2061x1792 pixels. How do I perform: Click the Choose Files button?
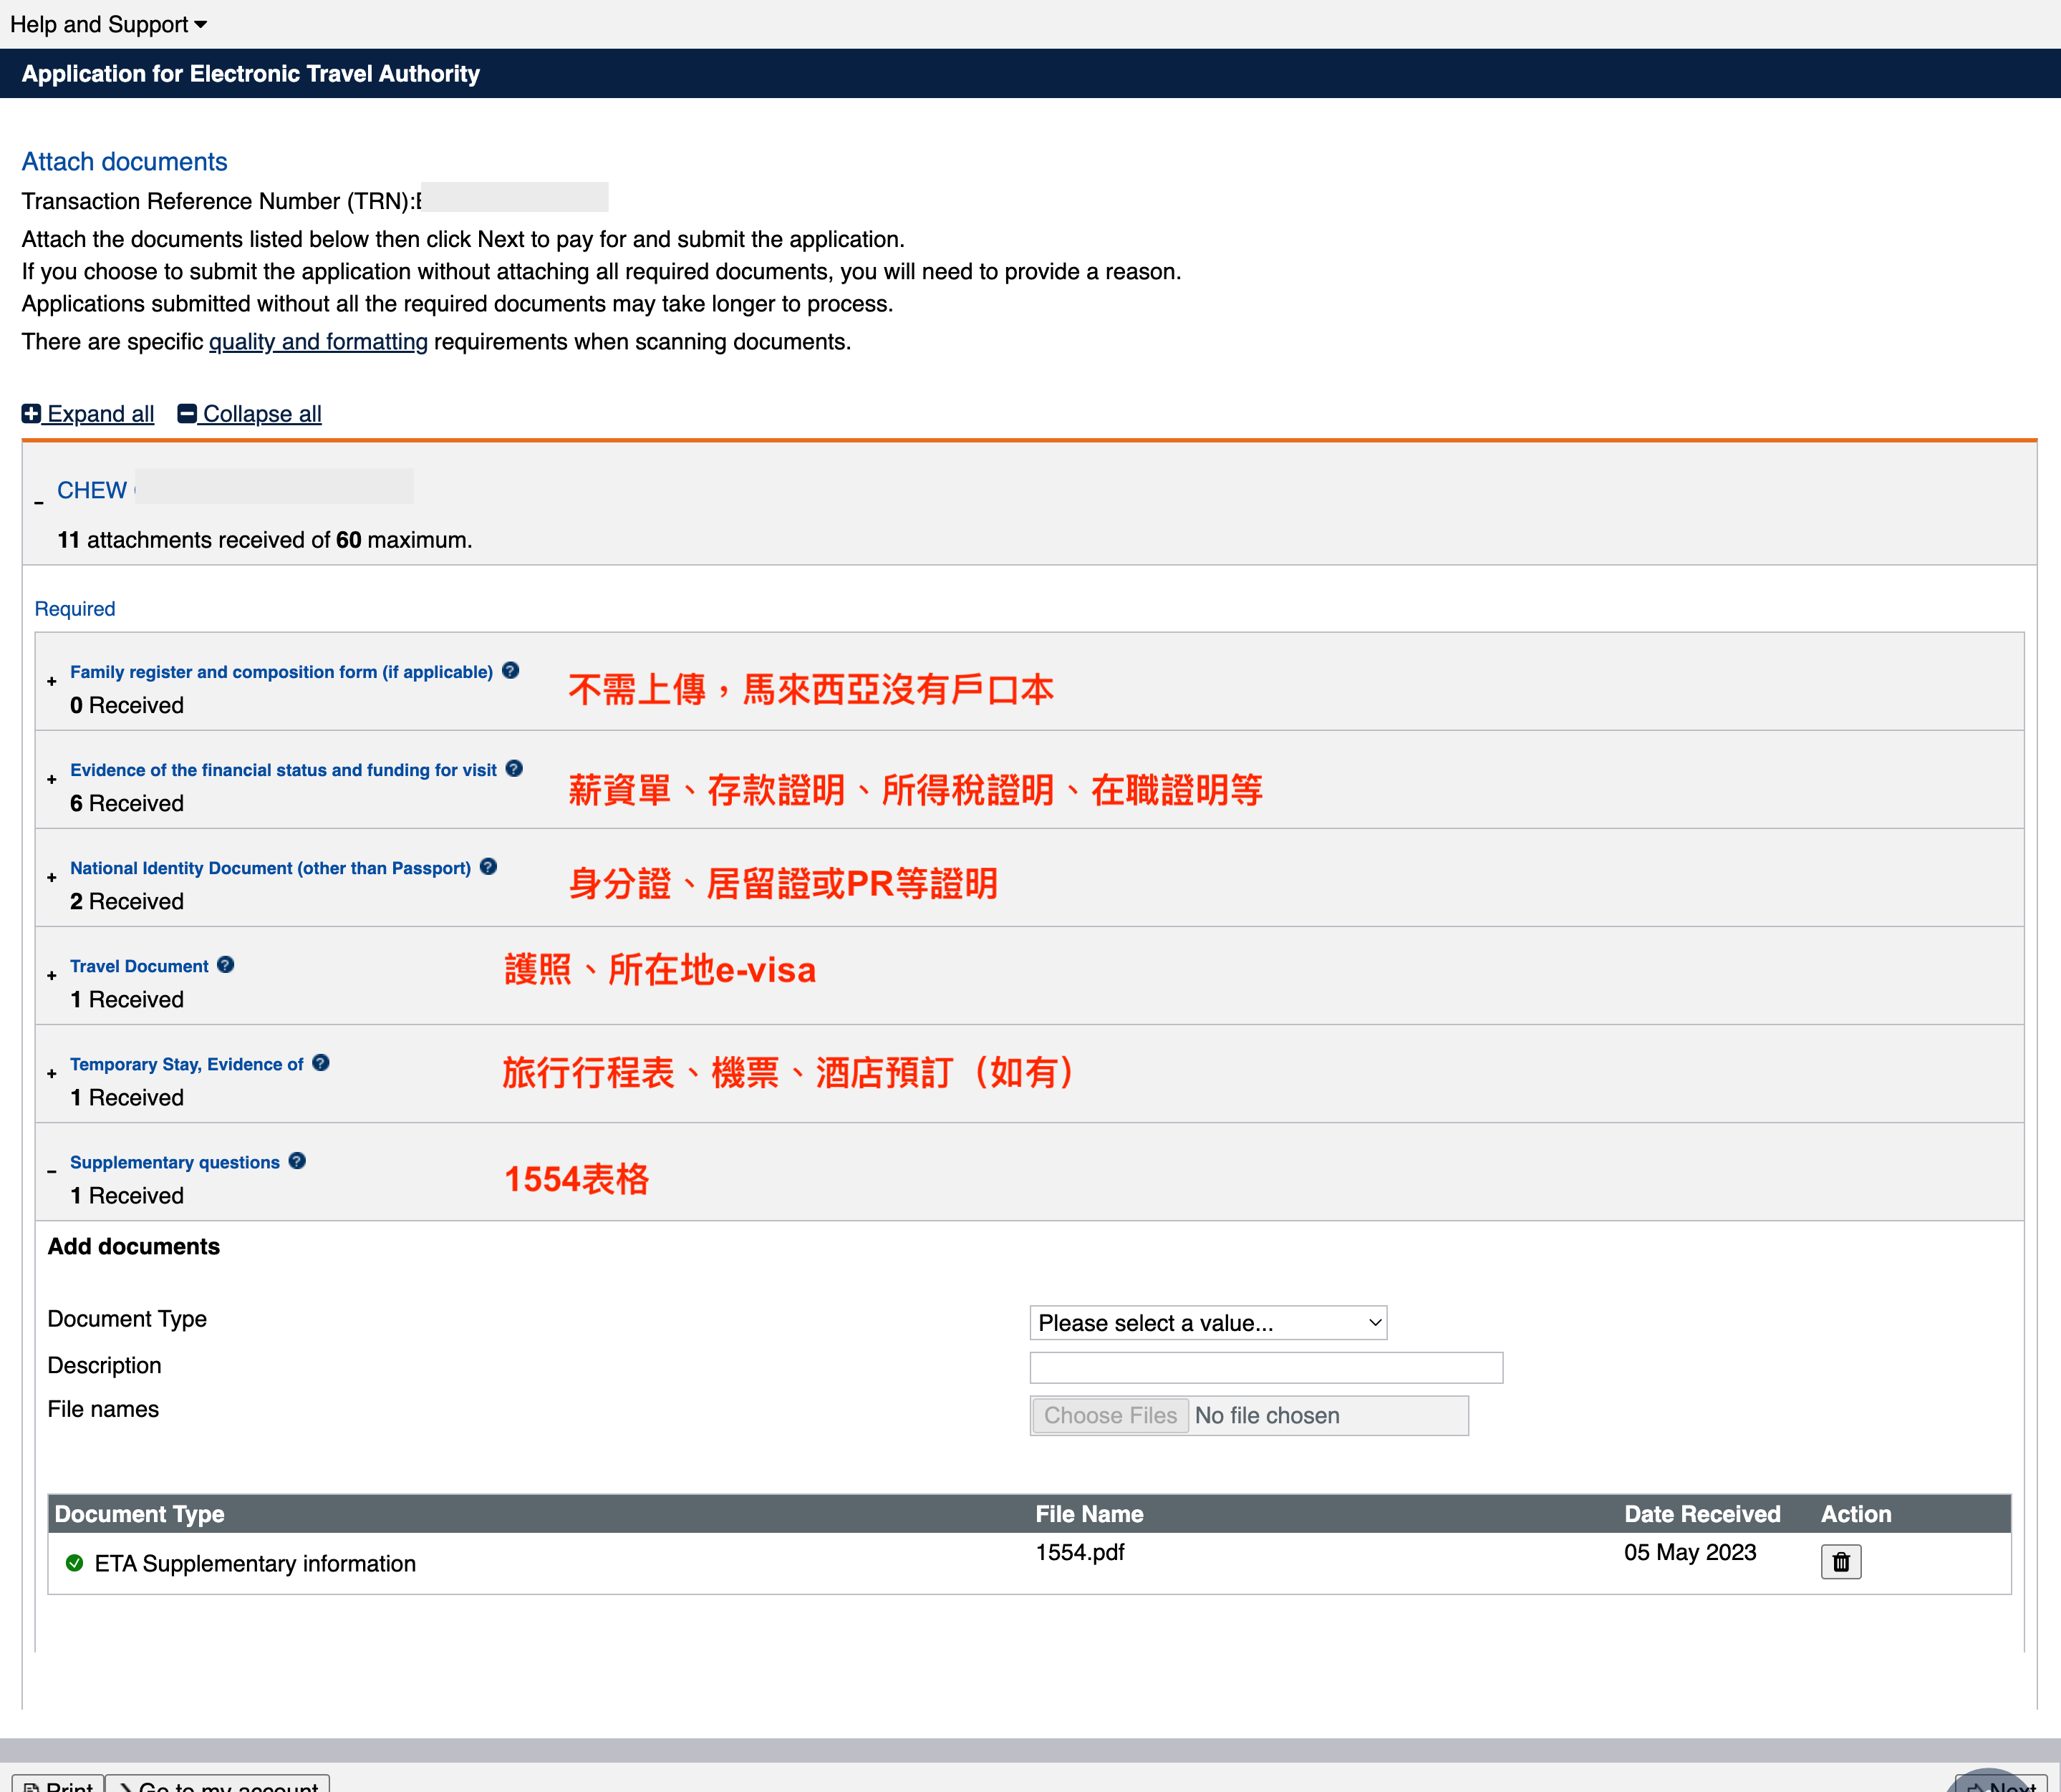1110,1416
